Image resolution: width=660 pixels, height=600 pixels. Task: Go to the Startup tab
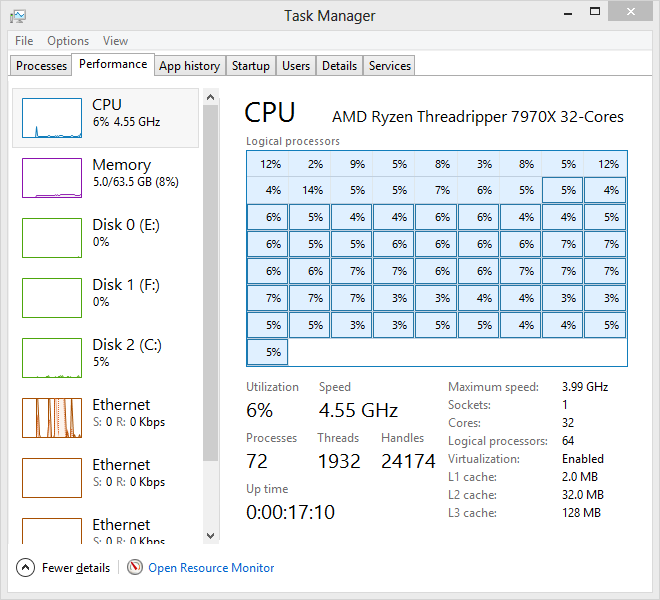coord(250,66)
